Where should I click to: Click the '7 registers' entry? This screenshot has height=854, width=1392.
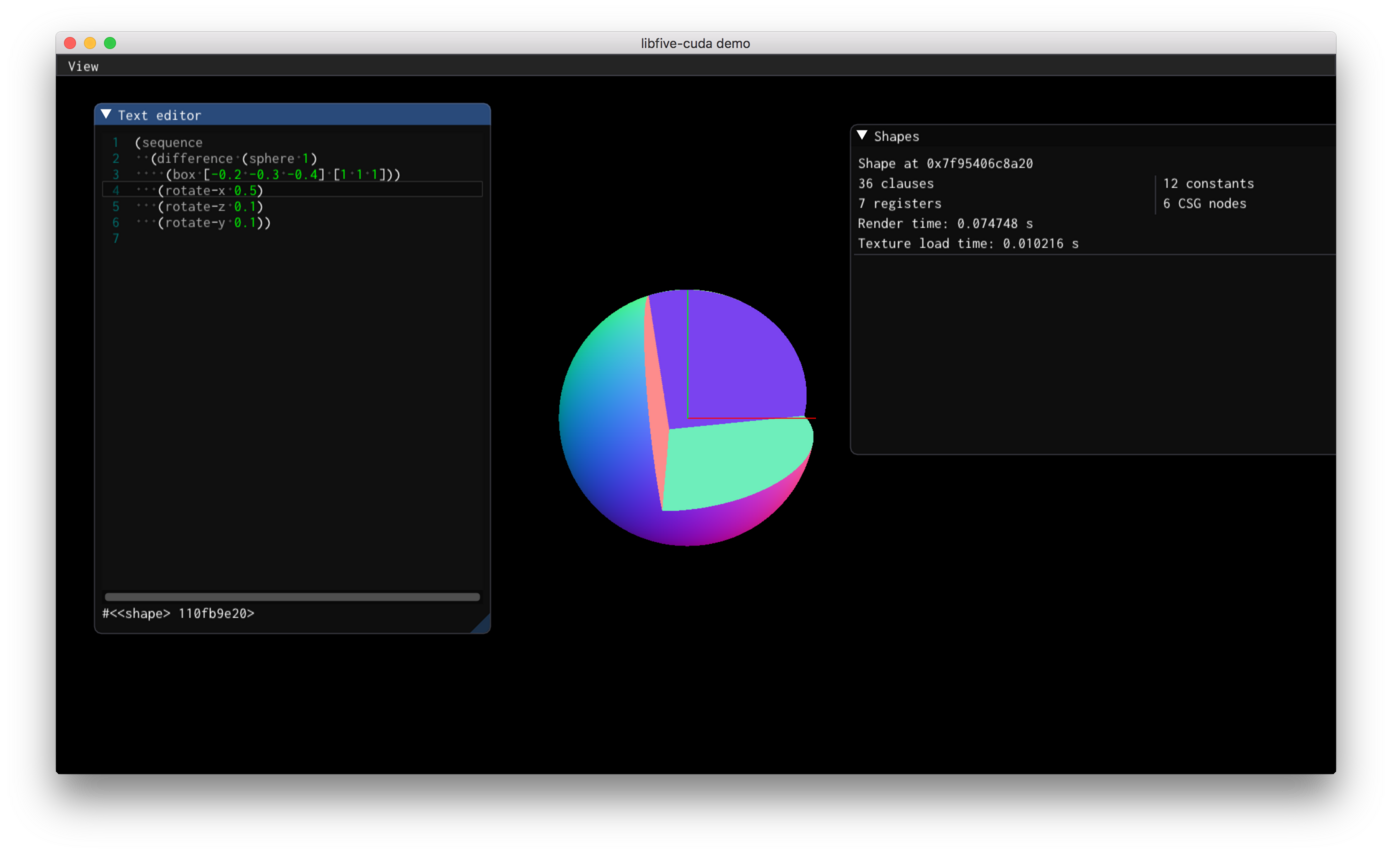click(900, 203)
